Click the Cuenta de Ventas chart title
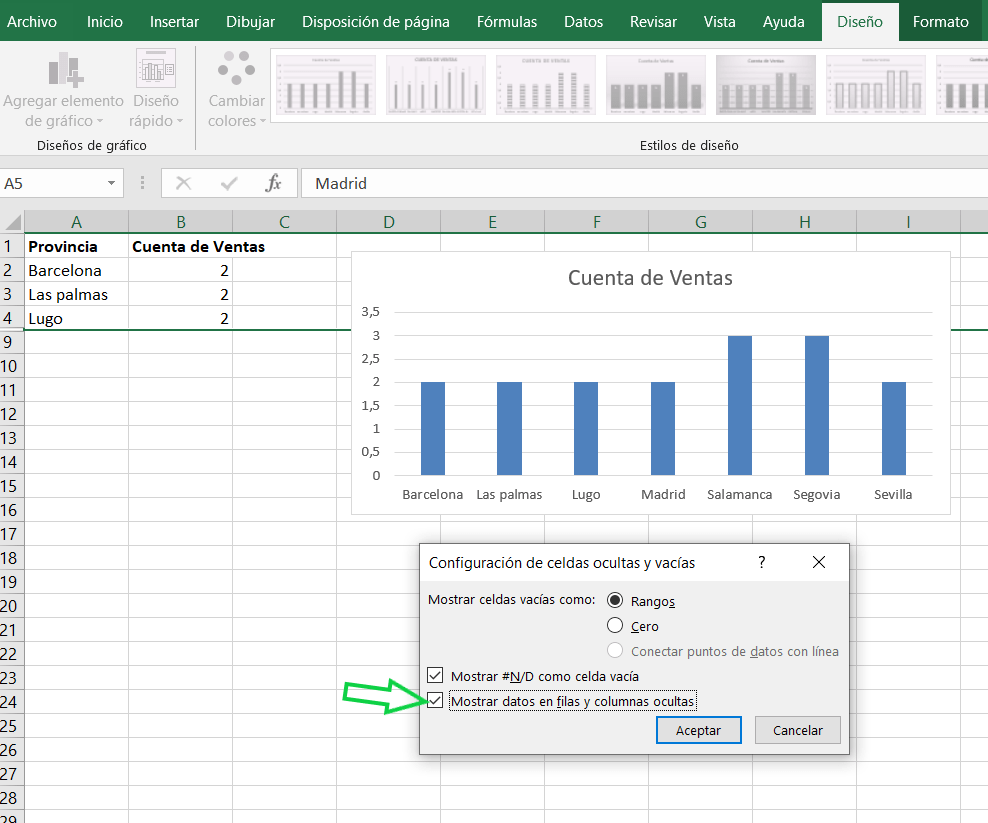The height and width of the screenshot is (823, 988). [x=650, y=278]
